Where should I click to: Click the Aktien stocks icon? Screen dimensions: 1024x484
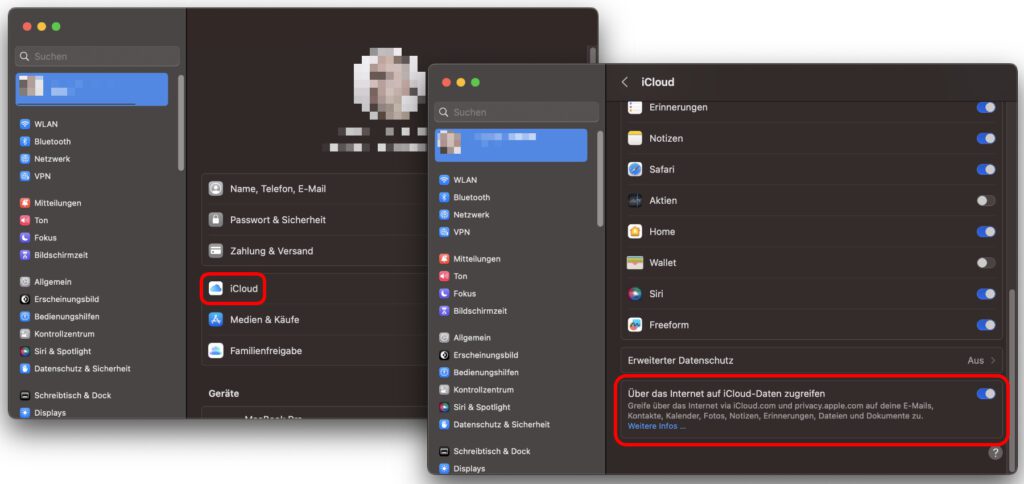coord(634,200)
